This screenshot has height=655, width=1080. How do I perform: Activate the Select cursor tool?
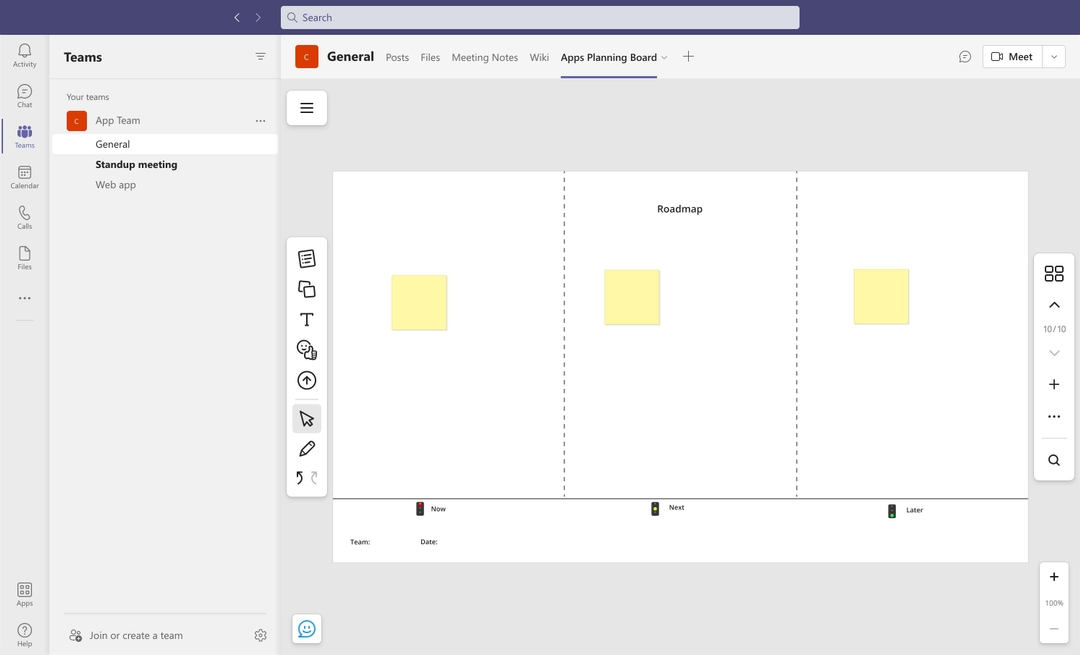click(306, 417)
